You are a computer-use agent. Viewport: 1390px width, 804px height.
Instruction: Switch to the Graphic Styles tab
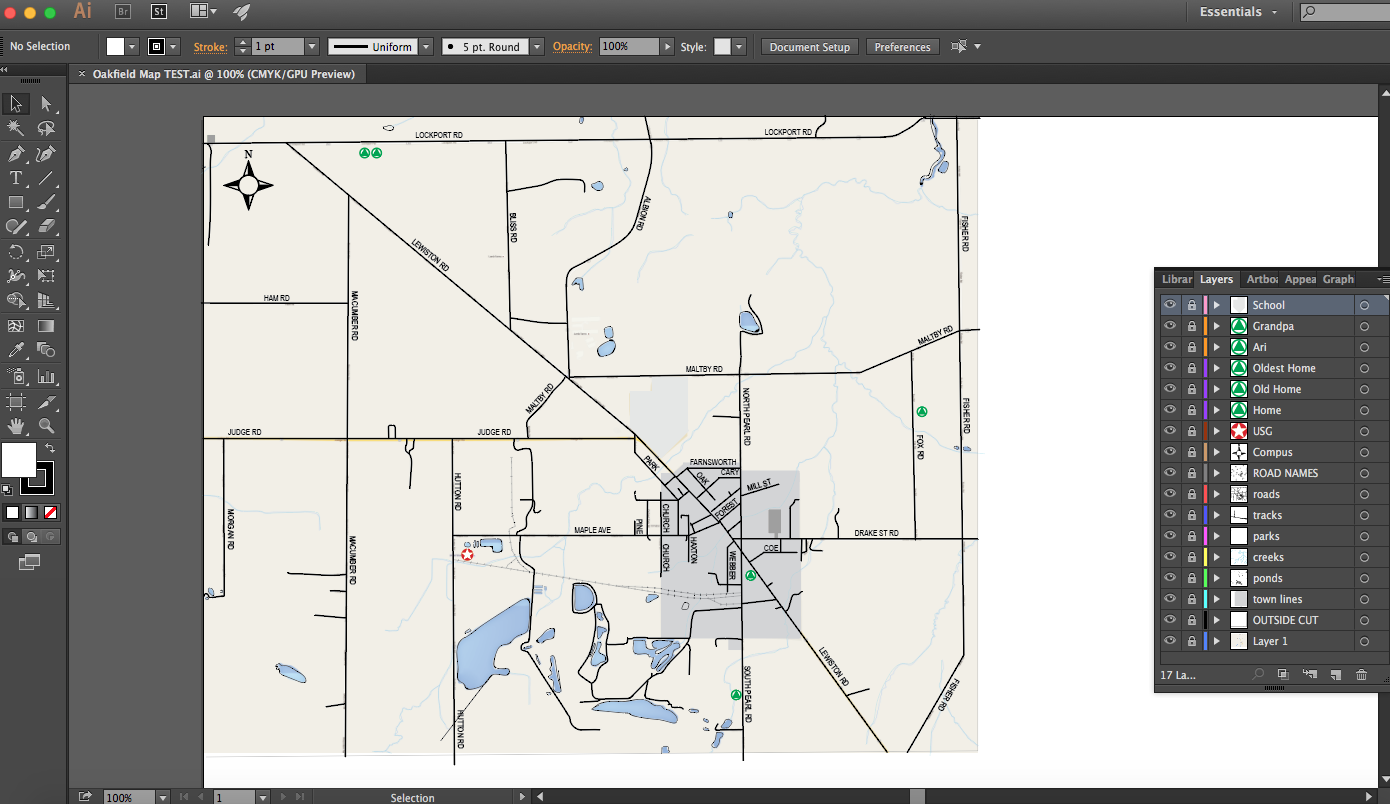click(x=1338, y=279)
